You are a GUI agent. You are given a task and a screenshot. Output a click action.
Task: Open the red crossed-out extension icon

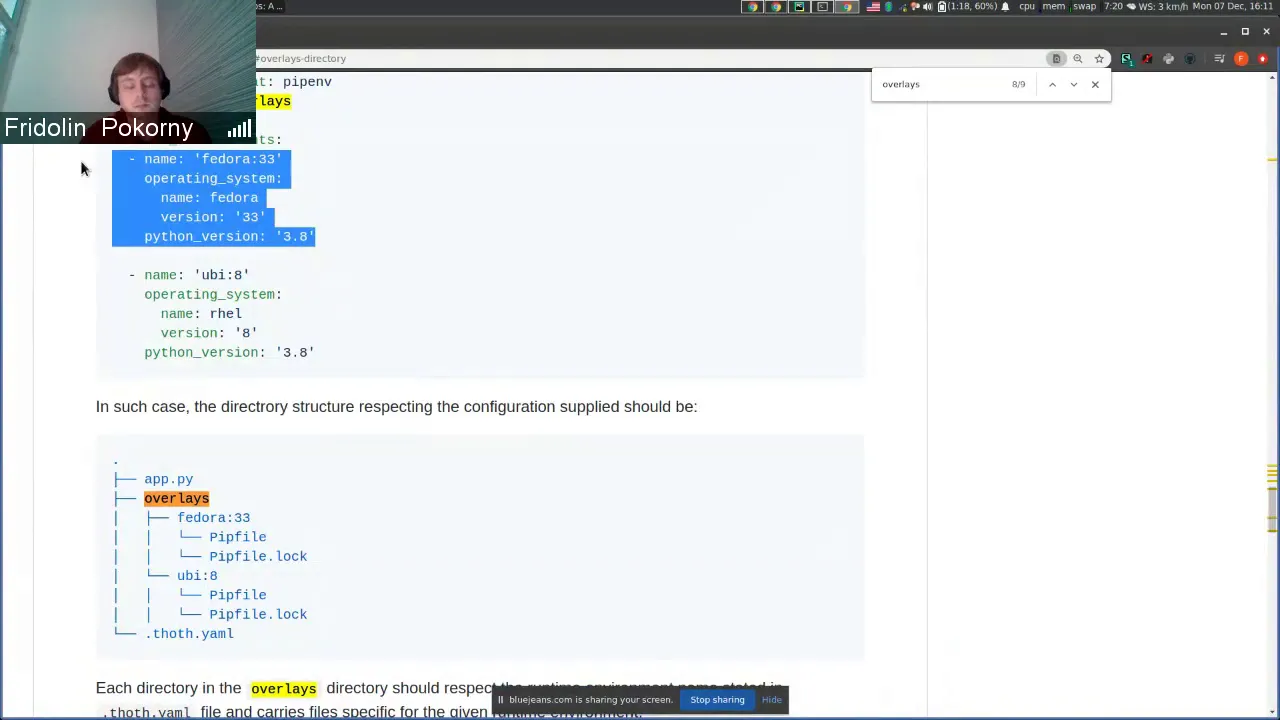pos(1147,59)
